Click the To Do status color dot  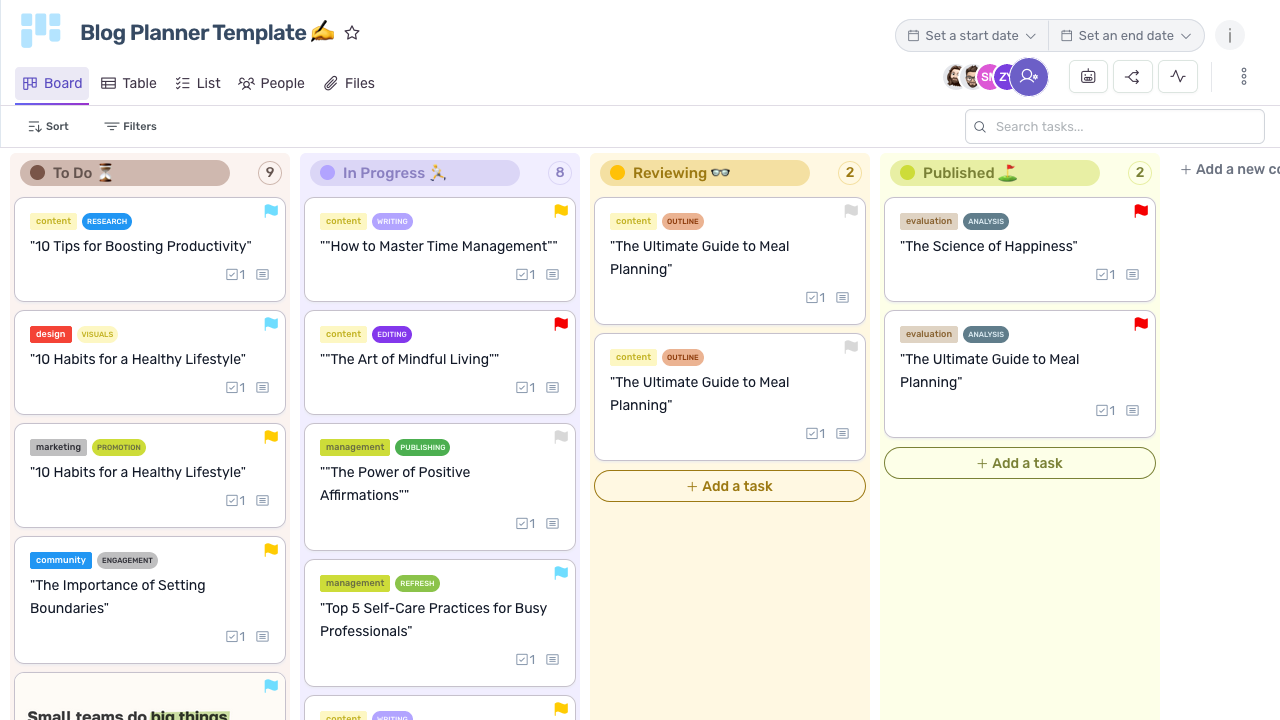click(x=38, y=173)
